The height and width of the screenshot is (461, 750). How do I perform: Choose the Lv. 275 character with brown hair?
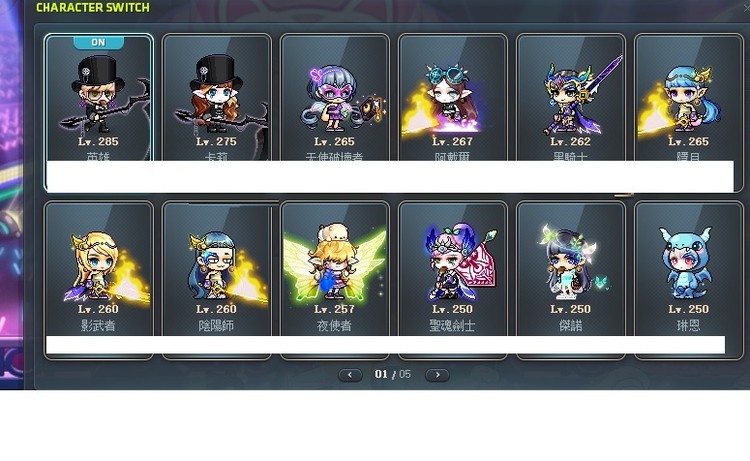(217, 98)
